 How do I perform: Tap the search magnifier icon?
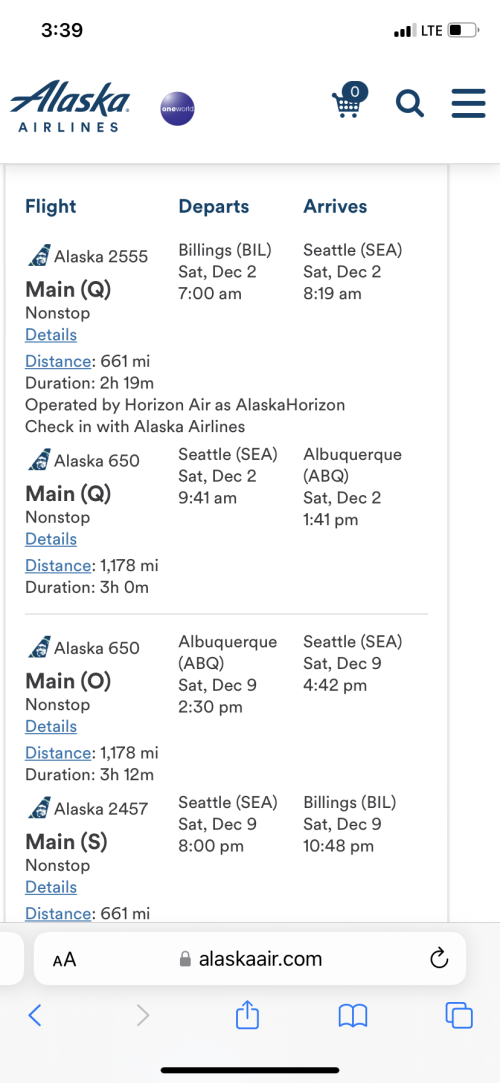pos(410,104)
